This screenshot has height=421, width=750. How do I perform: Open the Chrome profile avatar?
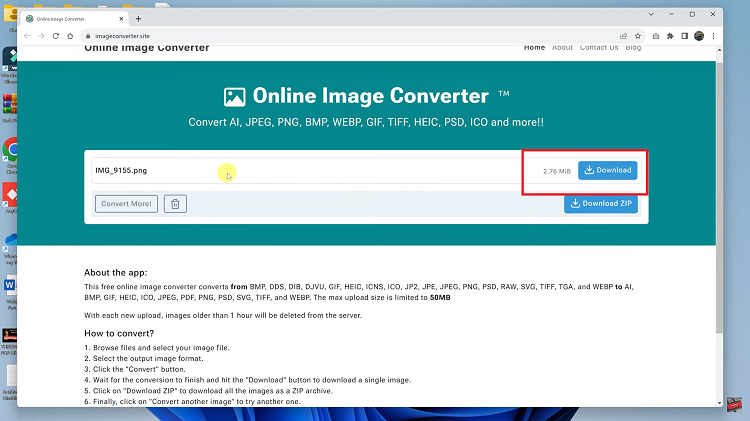699,36
